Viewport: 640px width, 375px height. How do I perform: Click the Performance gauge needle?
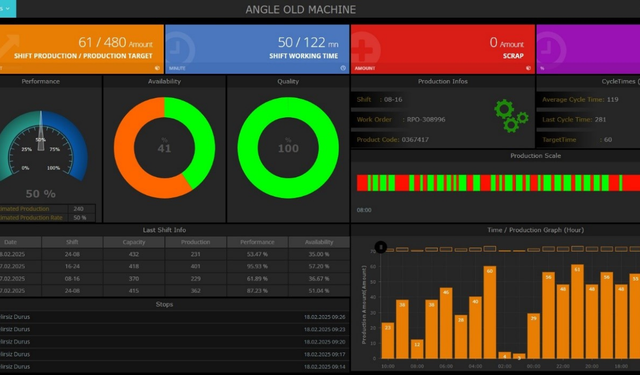tap(41, 131)
